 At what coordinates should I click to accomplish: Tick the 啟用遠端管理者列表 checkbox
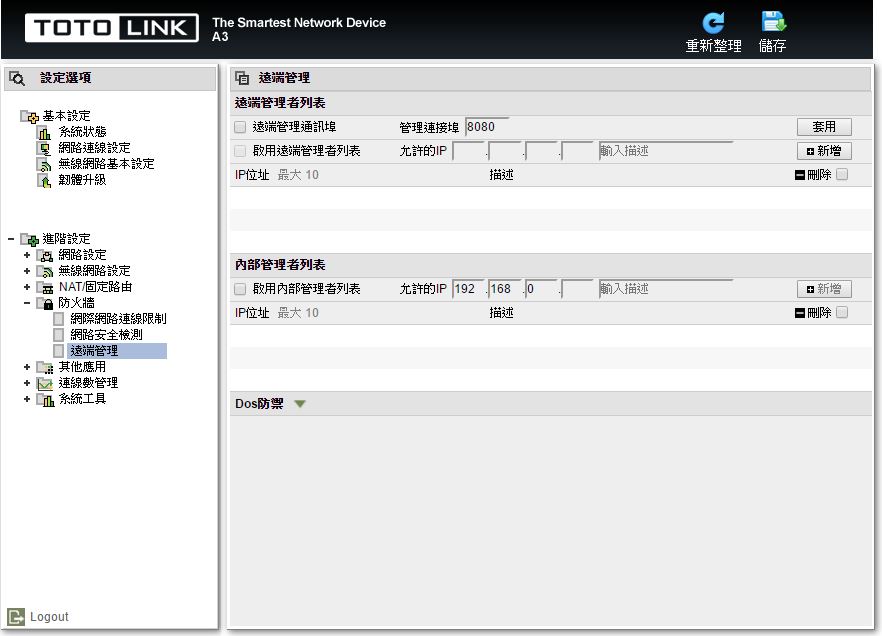coord(240,151)
